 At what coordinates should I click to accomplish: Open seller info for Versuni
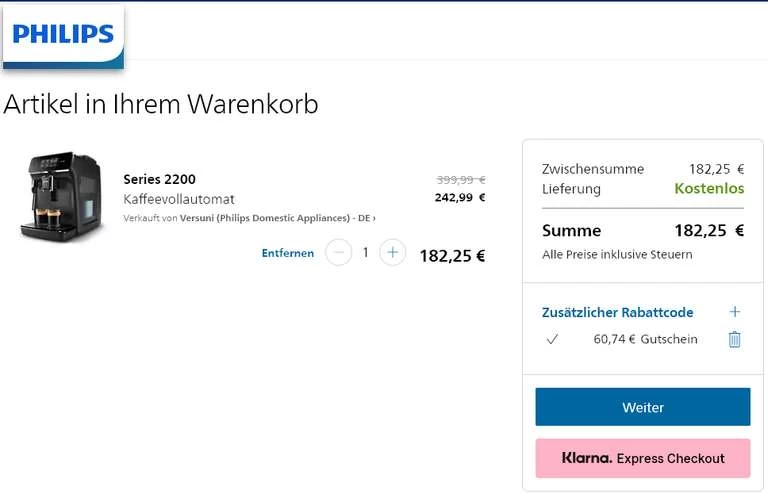click(x=278, y=218)
